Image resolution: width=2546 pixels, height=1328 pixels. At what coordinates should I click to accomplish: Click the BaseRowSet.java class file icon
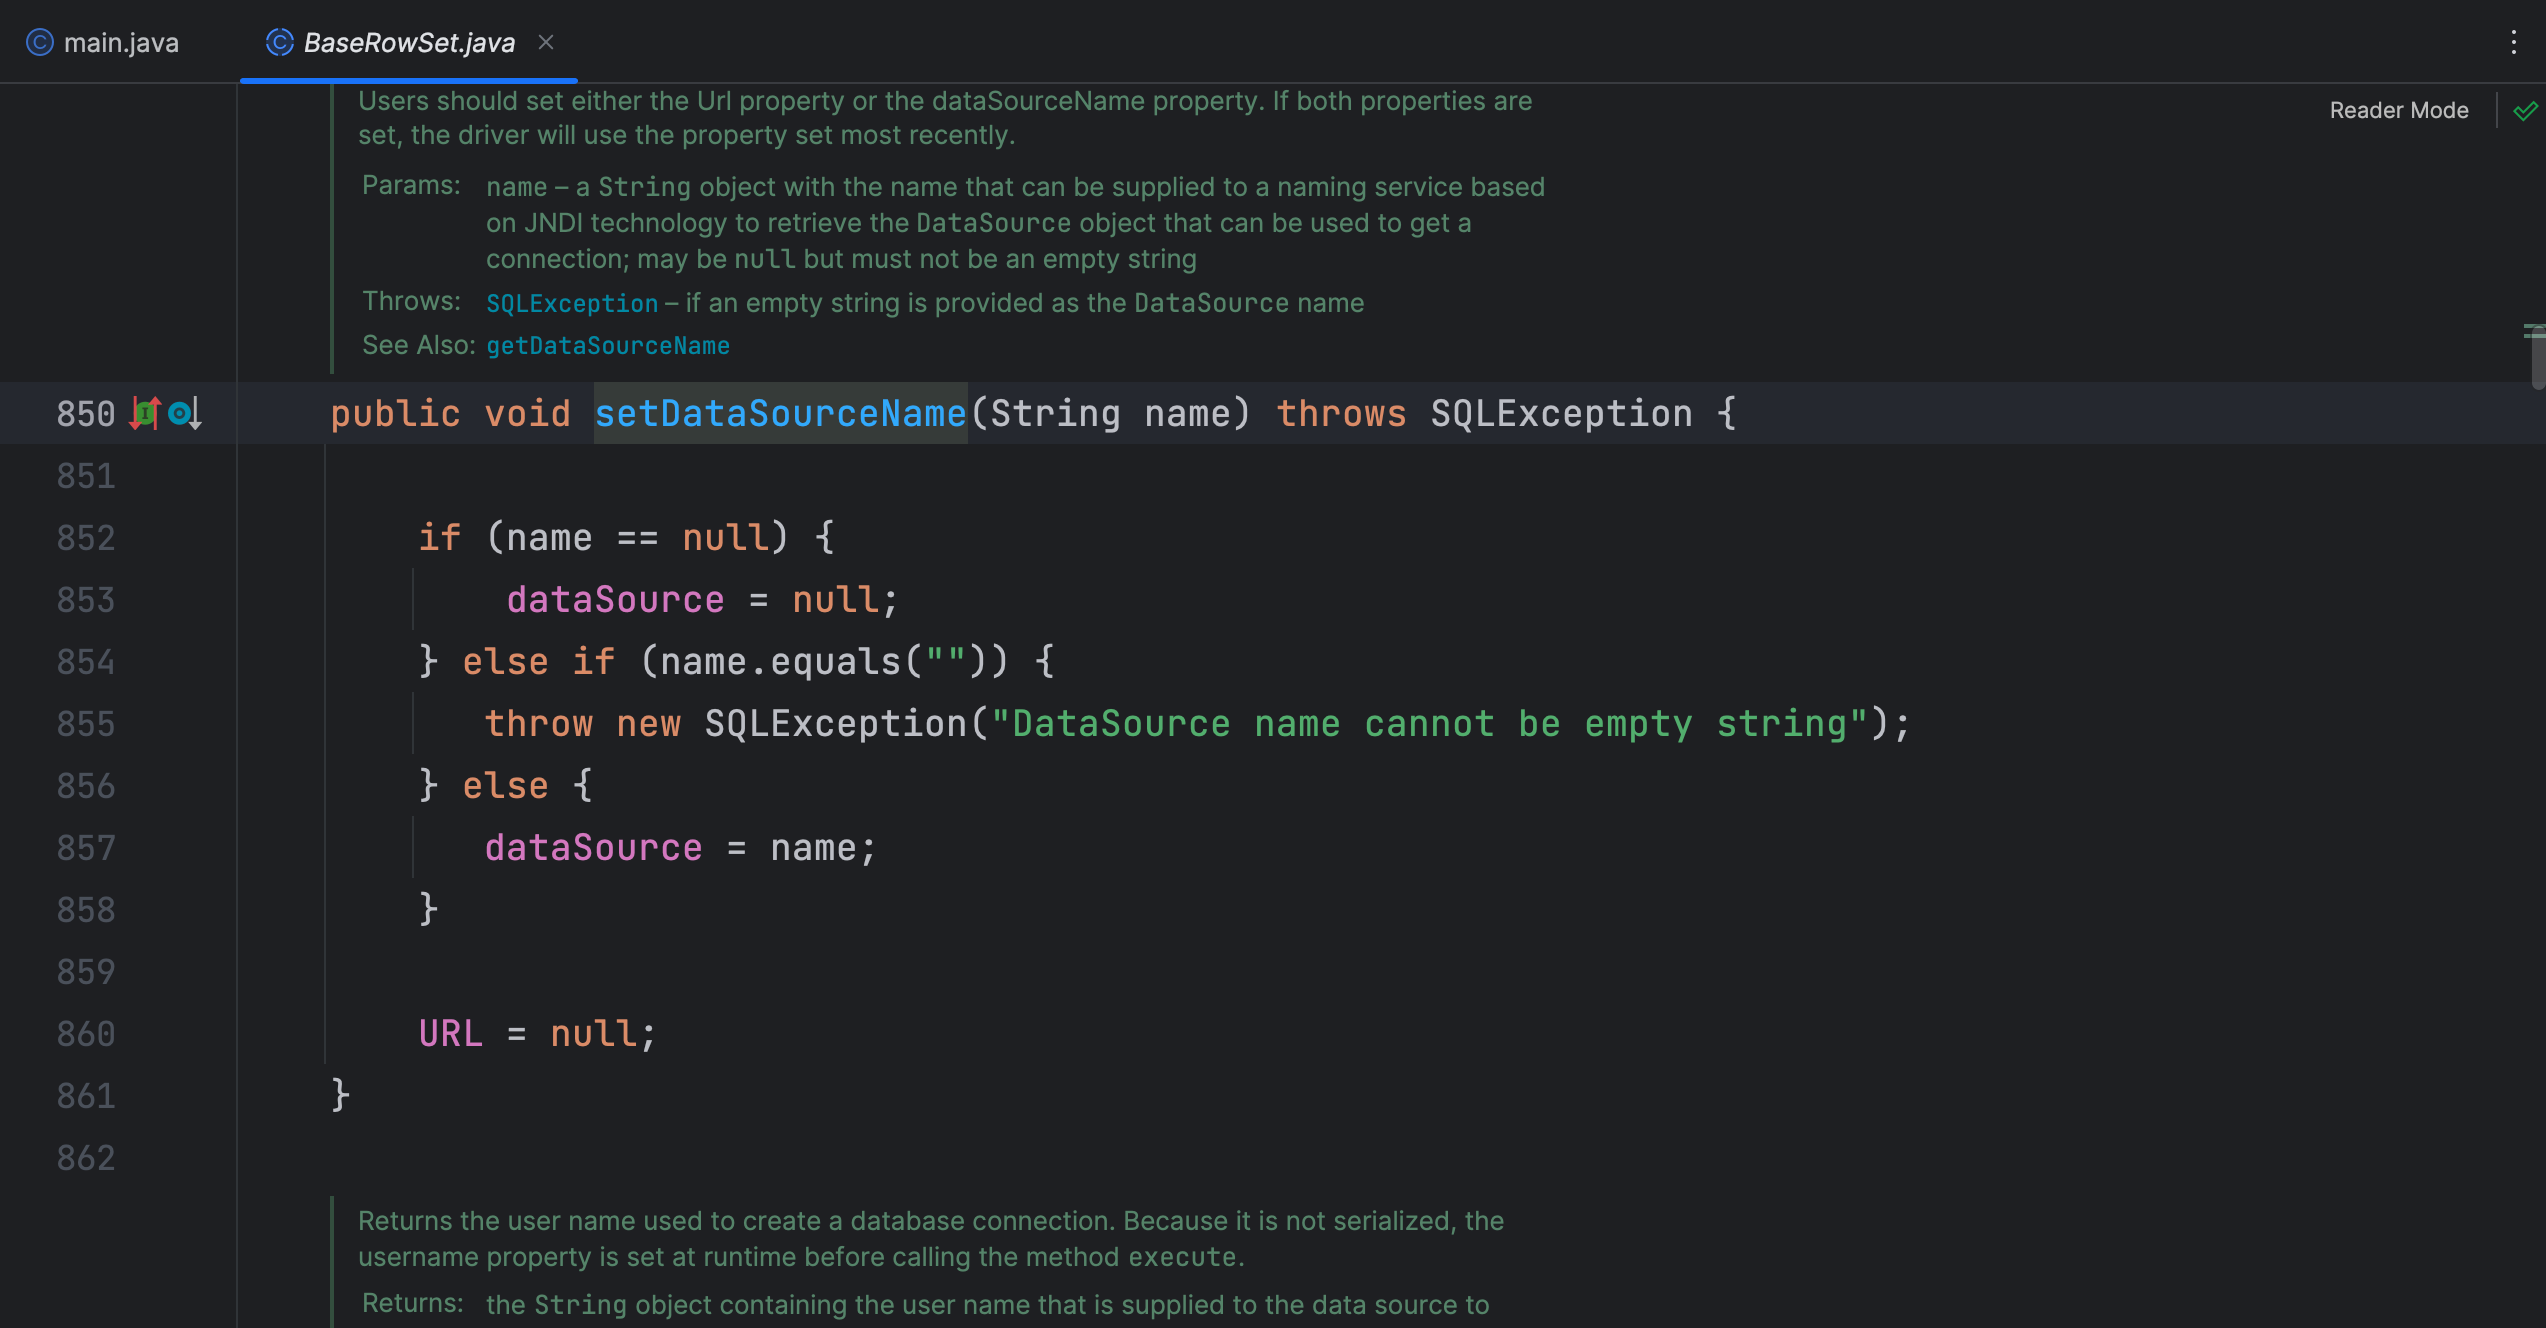279,42
